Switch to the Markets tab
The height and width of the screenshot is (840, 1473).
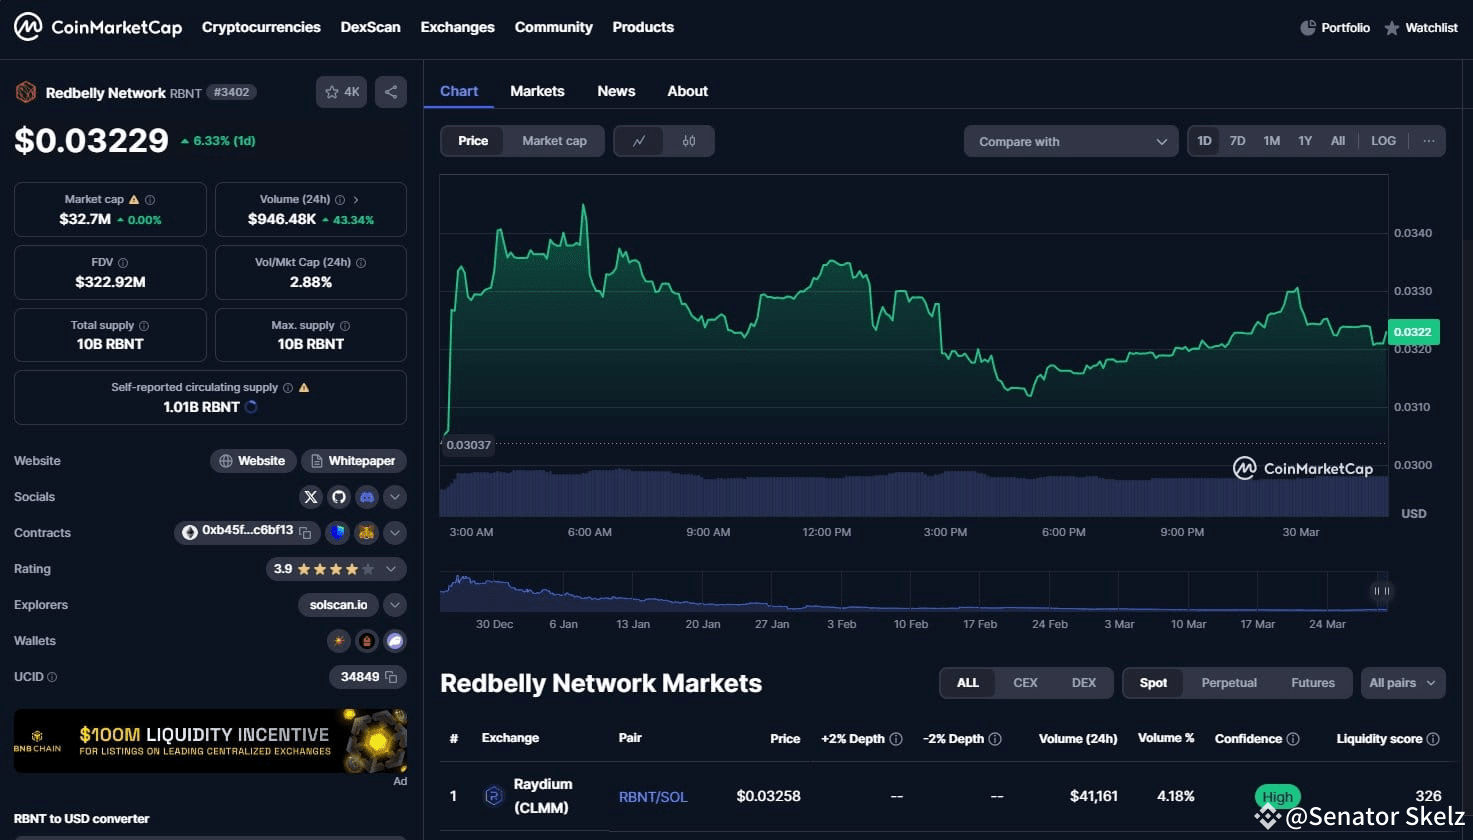pyautogui.click(x=537, y=91)
